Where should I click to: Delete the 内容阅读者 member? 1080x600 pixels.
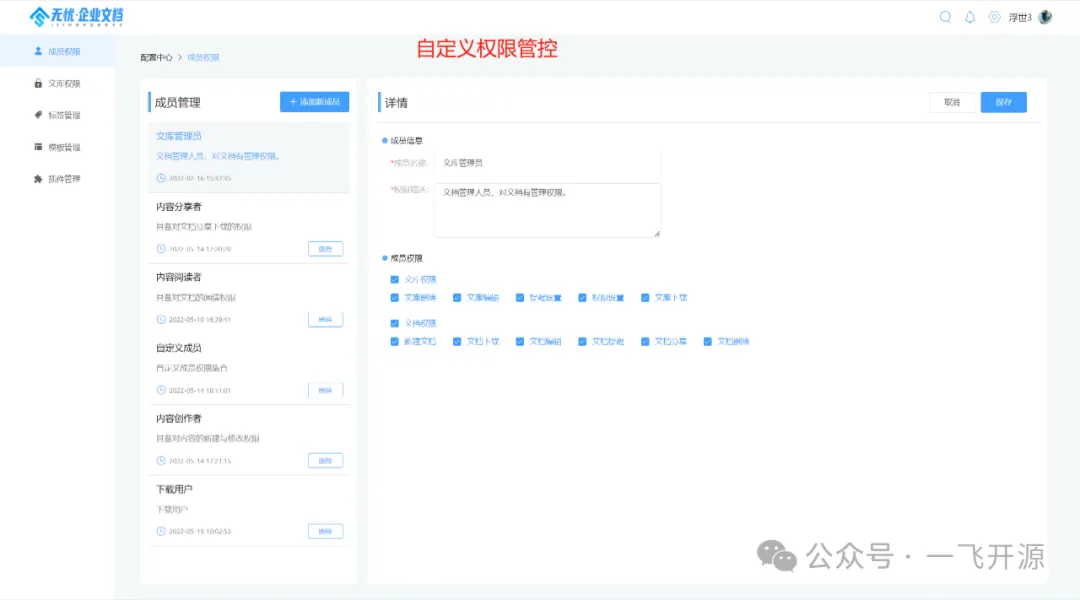point(325,320)
